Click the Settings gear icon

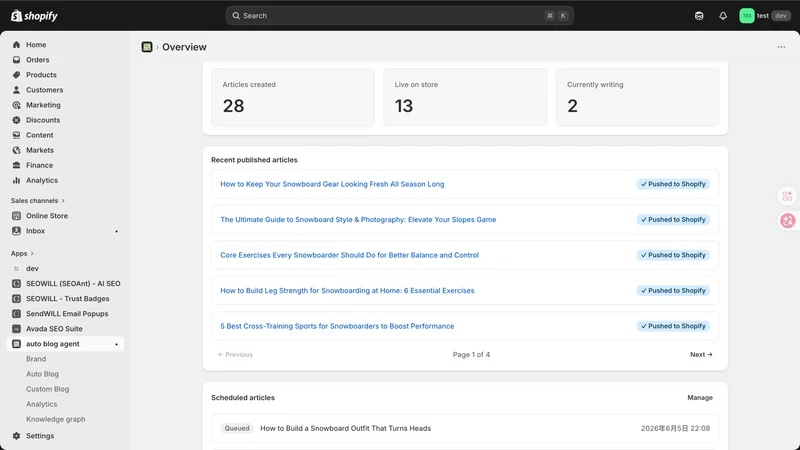click(16, 436)
